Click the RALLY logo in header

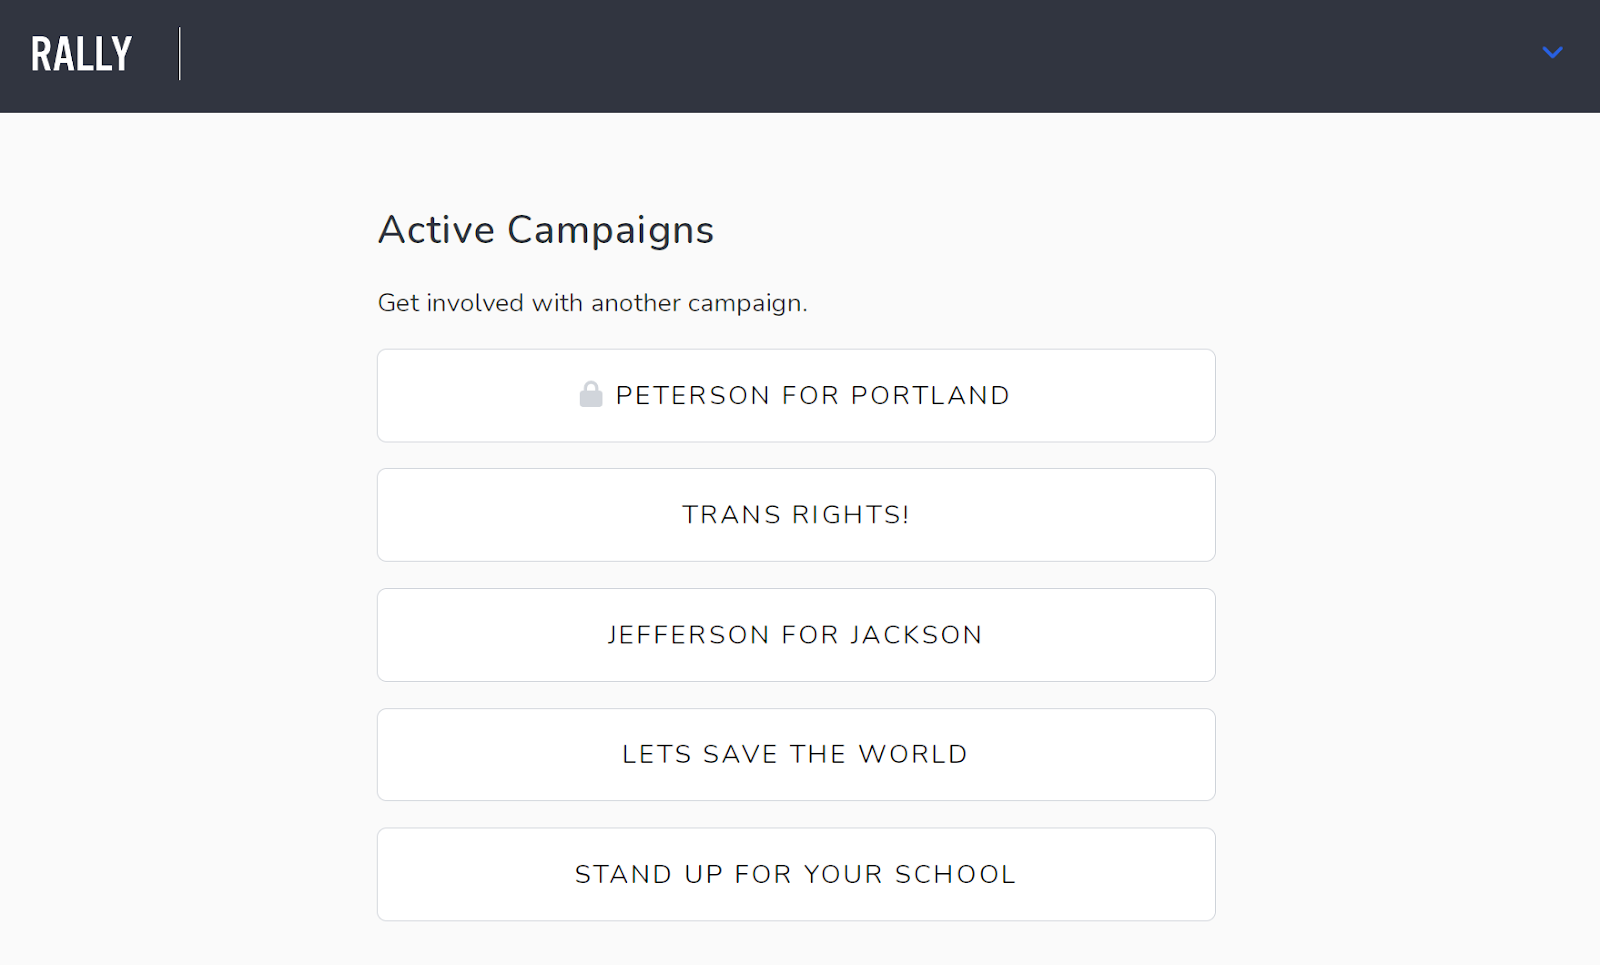(81, 54)
